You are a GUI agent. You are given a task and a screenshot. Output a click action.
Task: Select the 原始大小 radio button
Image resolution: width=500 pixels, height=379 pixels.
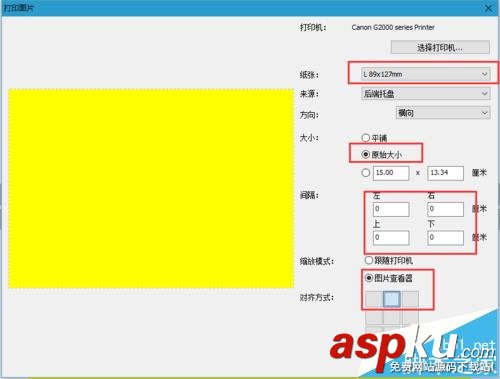[366, 154]
